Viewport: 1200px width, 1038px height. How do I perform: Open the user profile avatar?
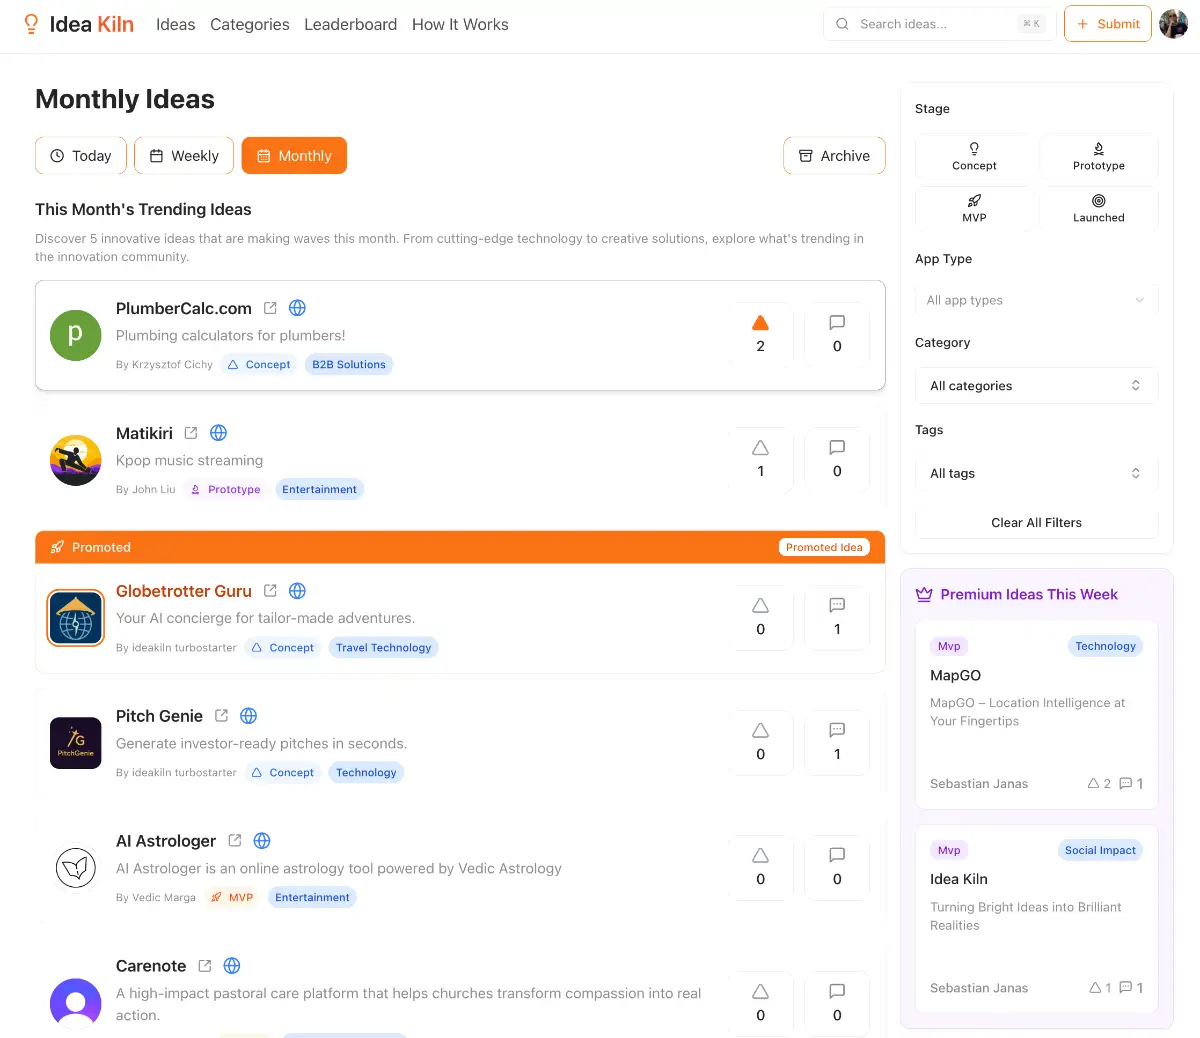pos(1173,24)
